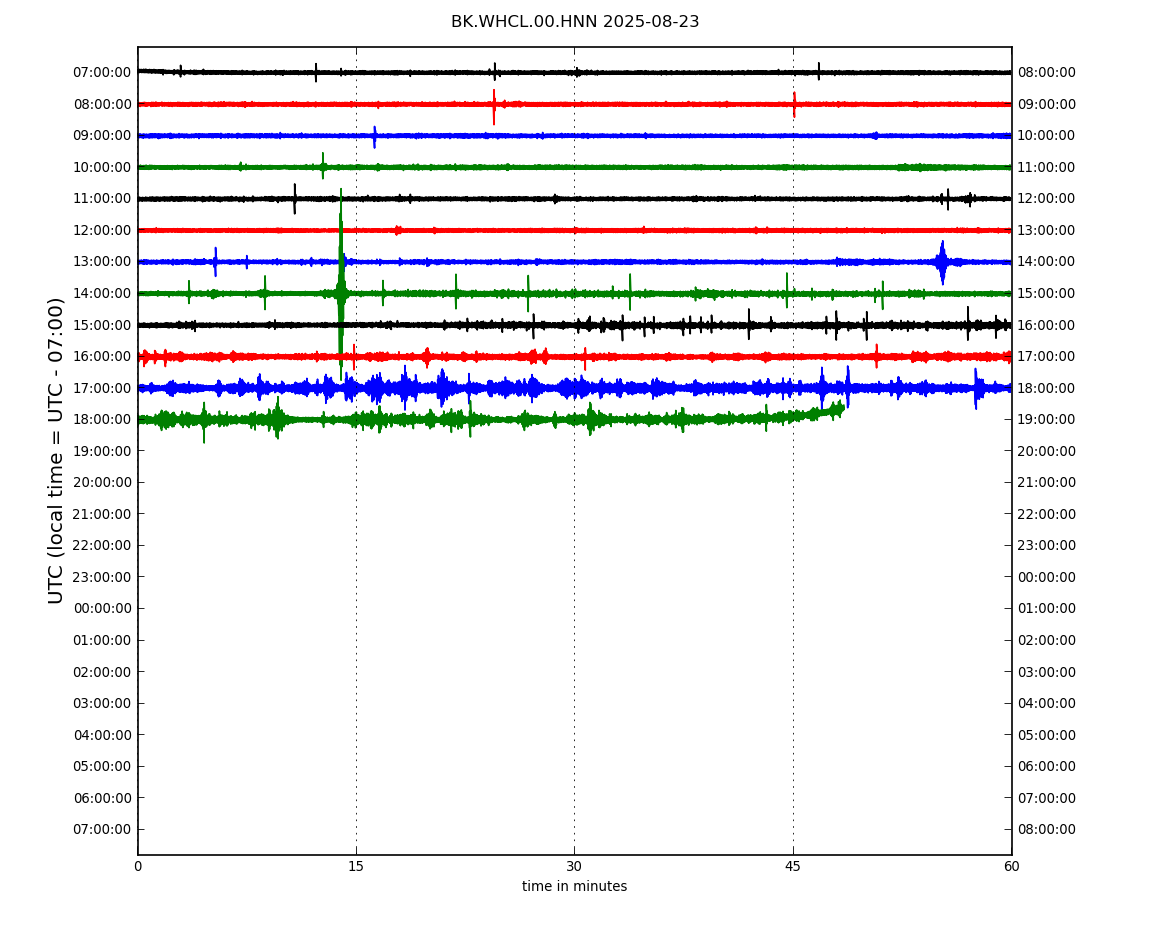The image size is (1150, 950).
Task: Click x-axis tick label 30
Action: 574,866
